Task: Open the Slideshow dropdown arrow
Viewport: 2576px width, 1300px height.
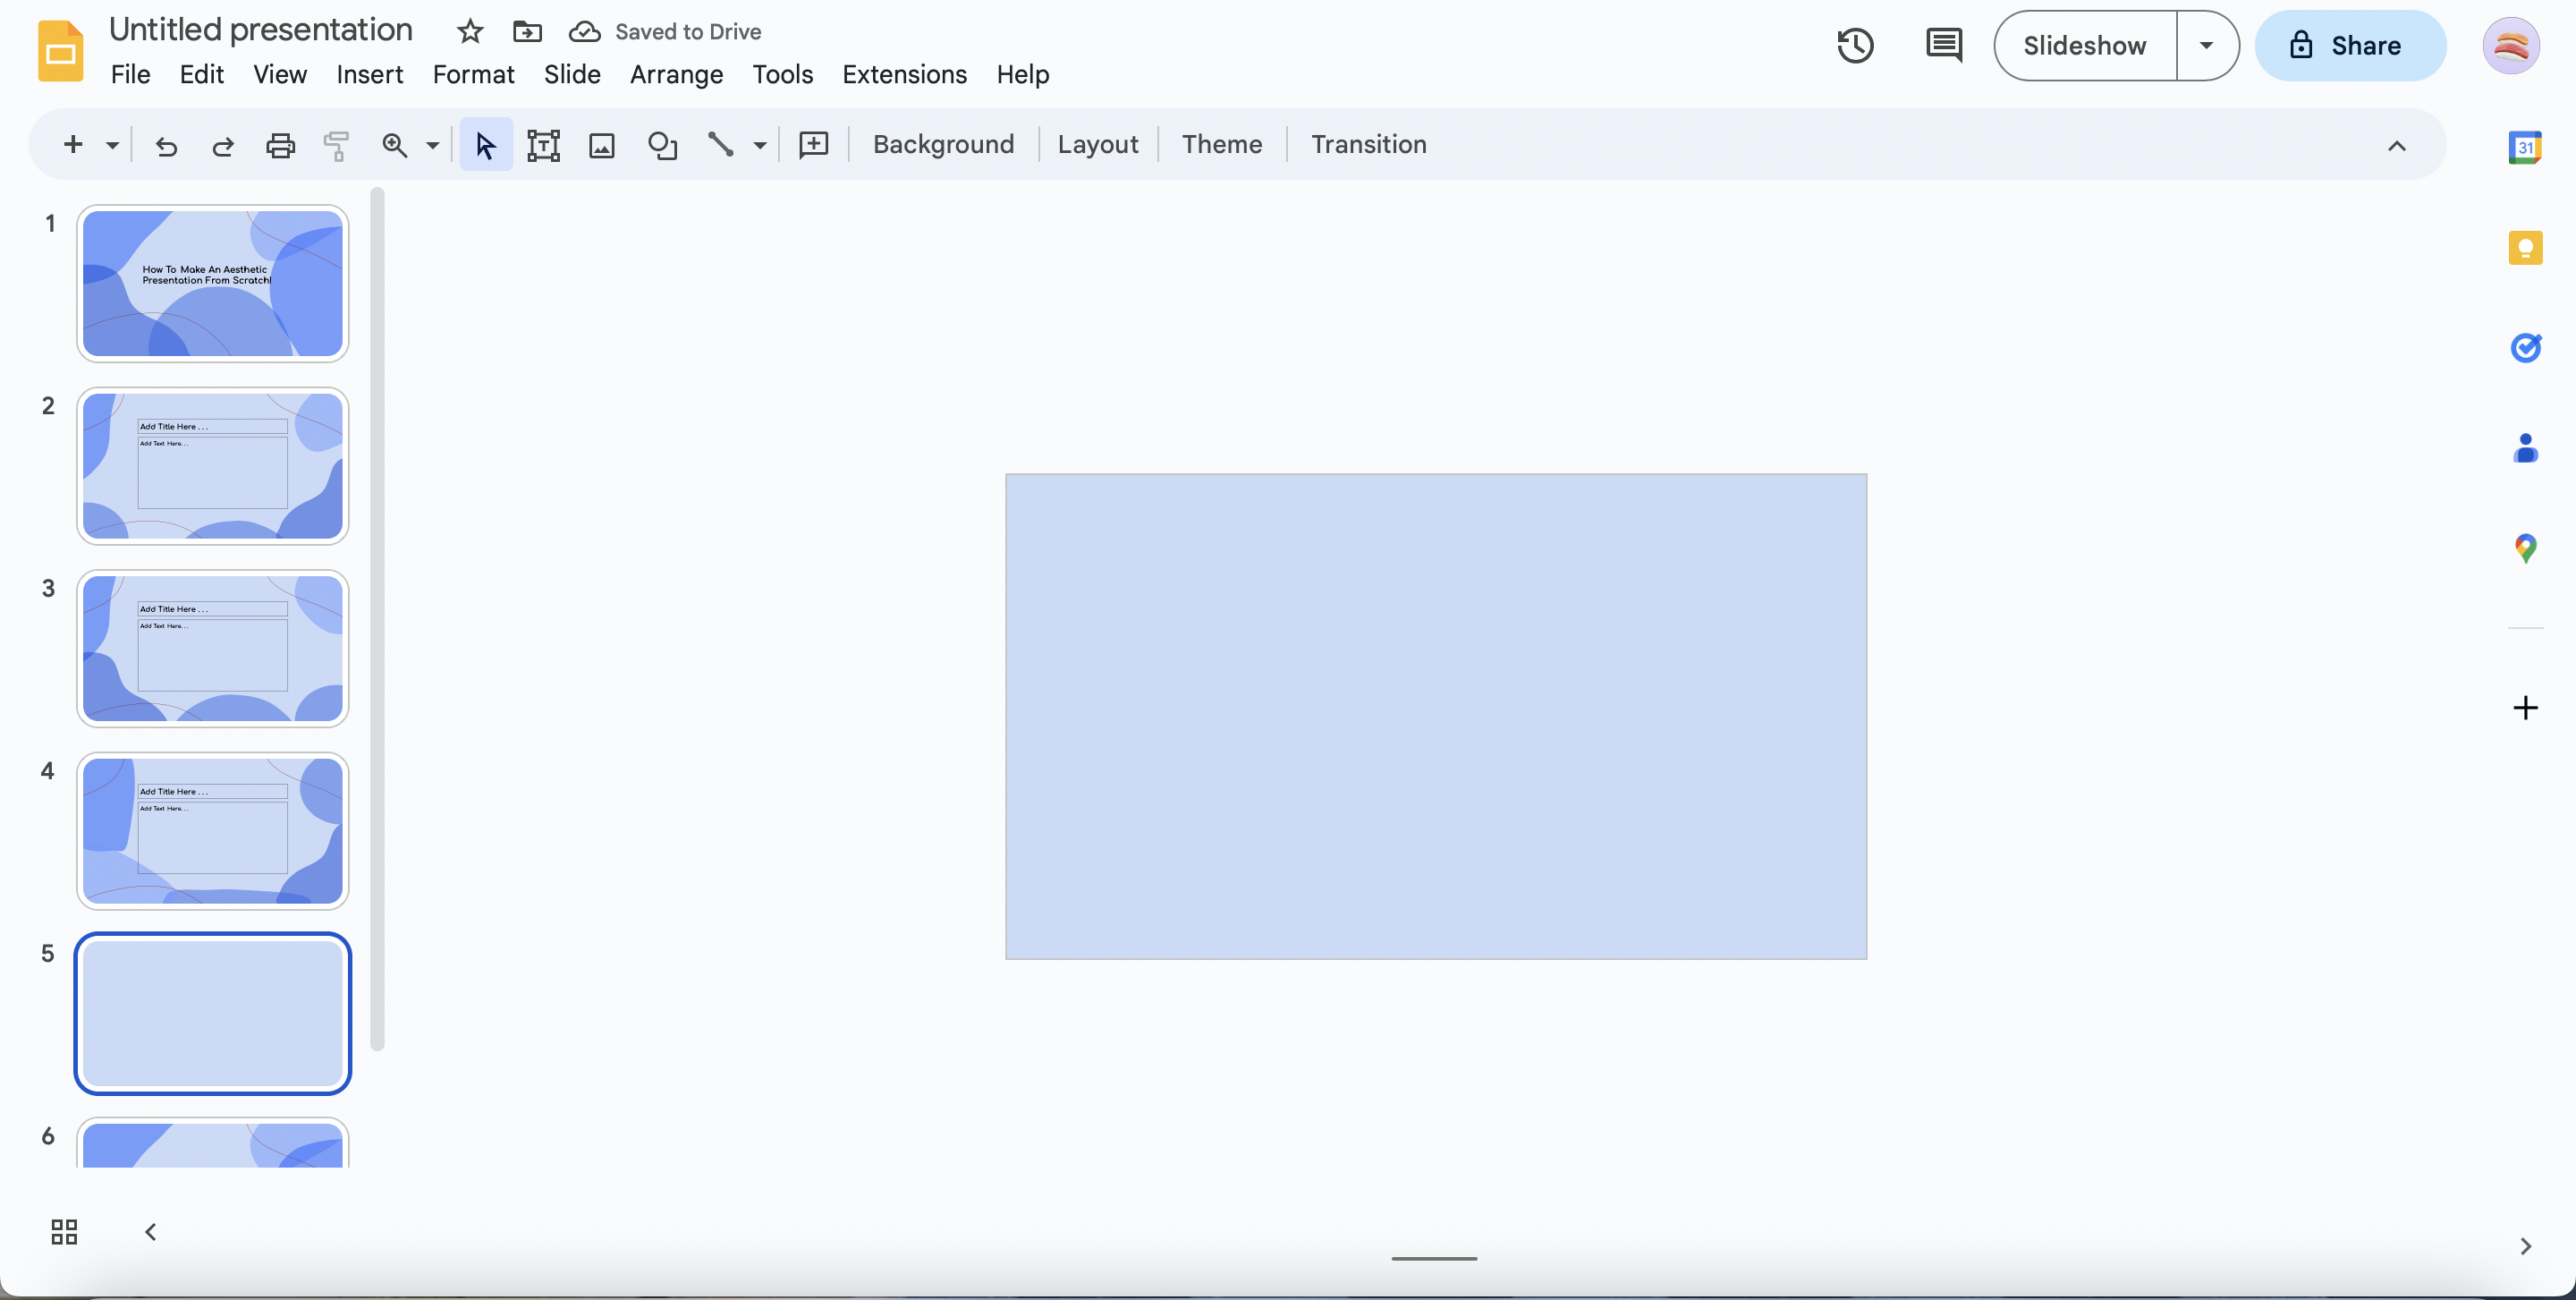Action: (2208, 45)
